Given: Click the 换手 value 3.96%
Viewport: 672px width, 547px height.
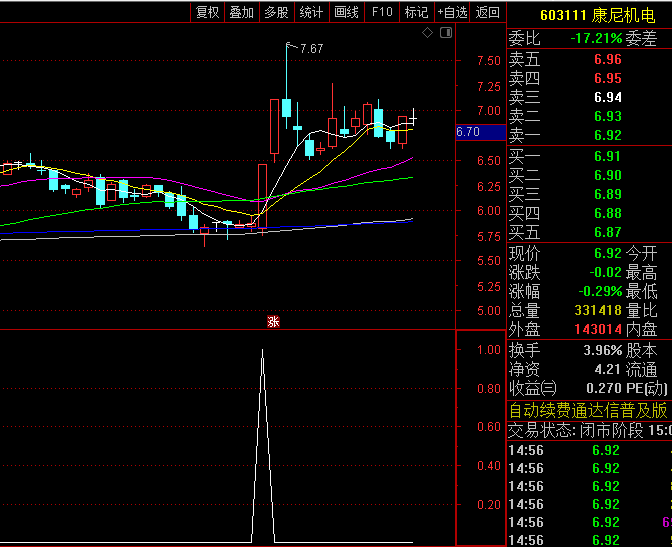Looking at the screenshot, I should 603,350.
